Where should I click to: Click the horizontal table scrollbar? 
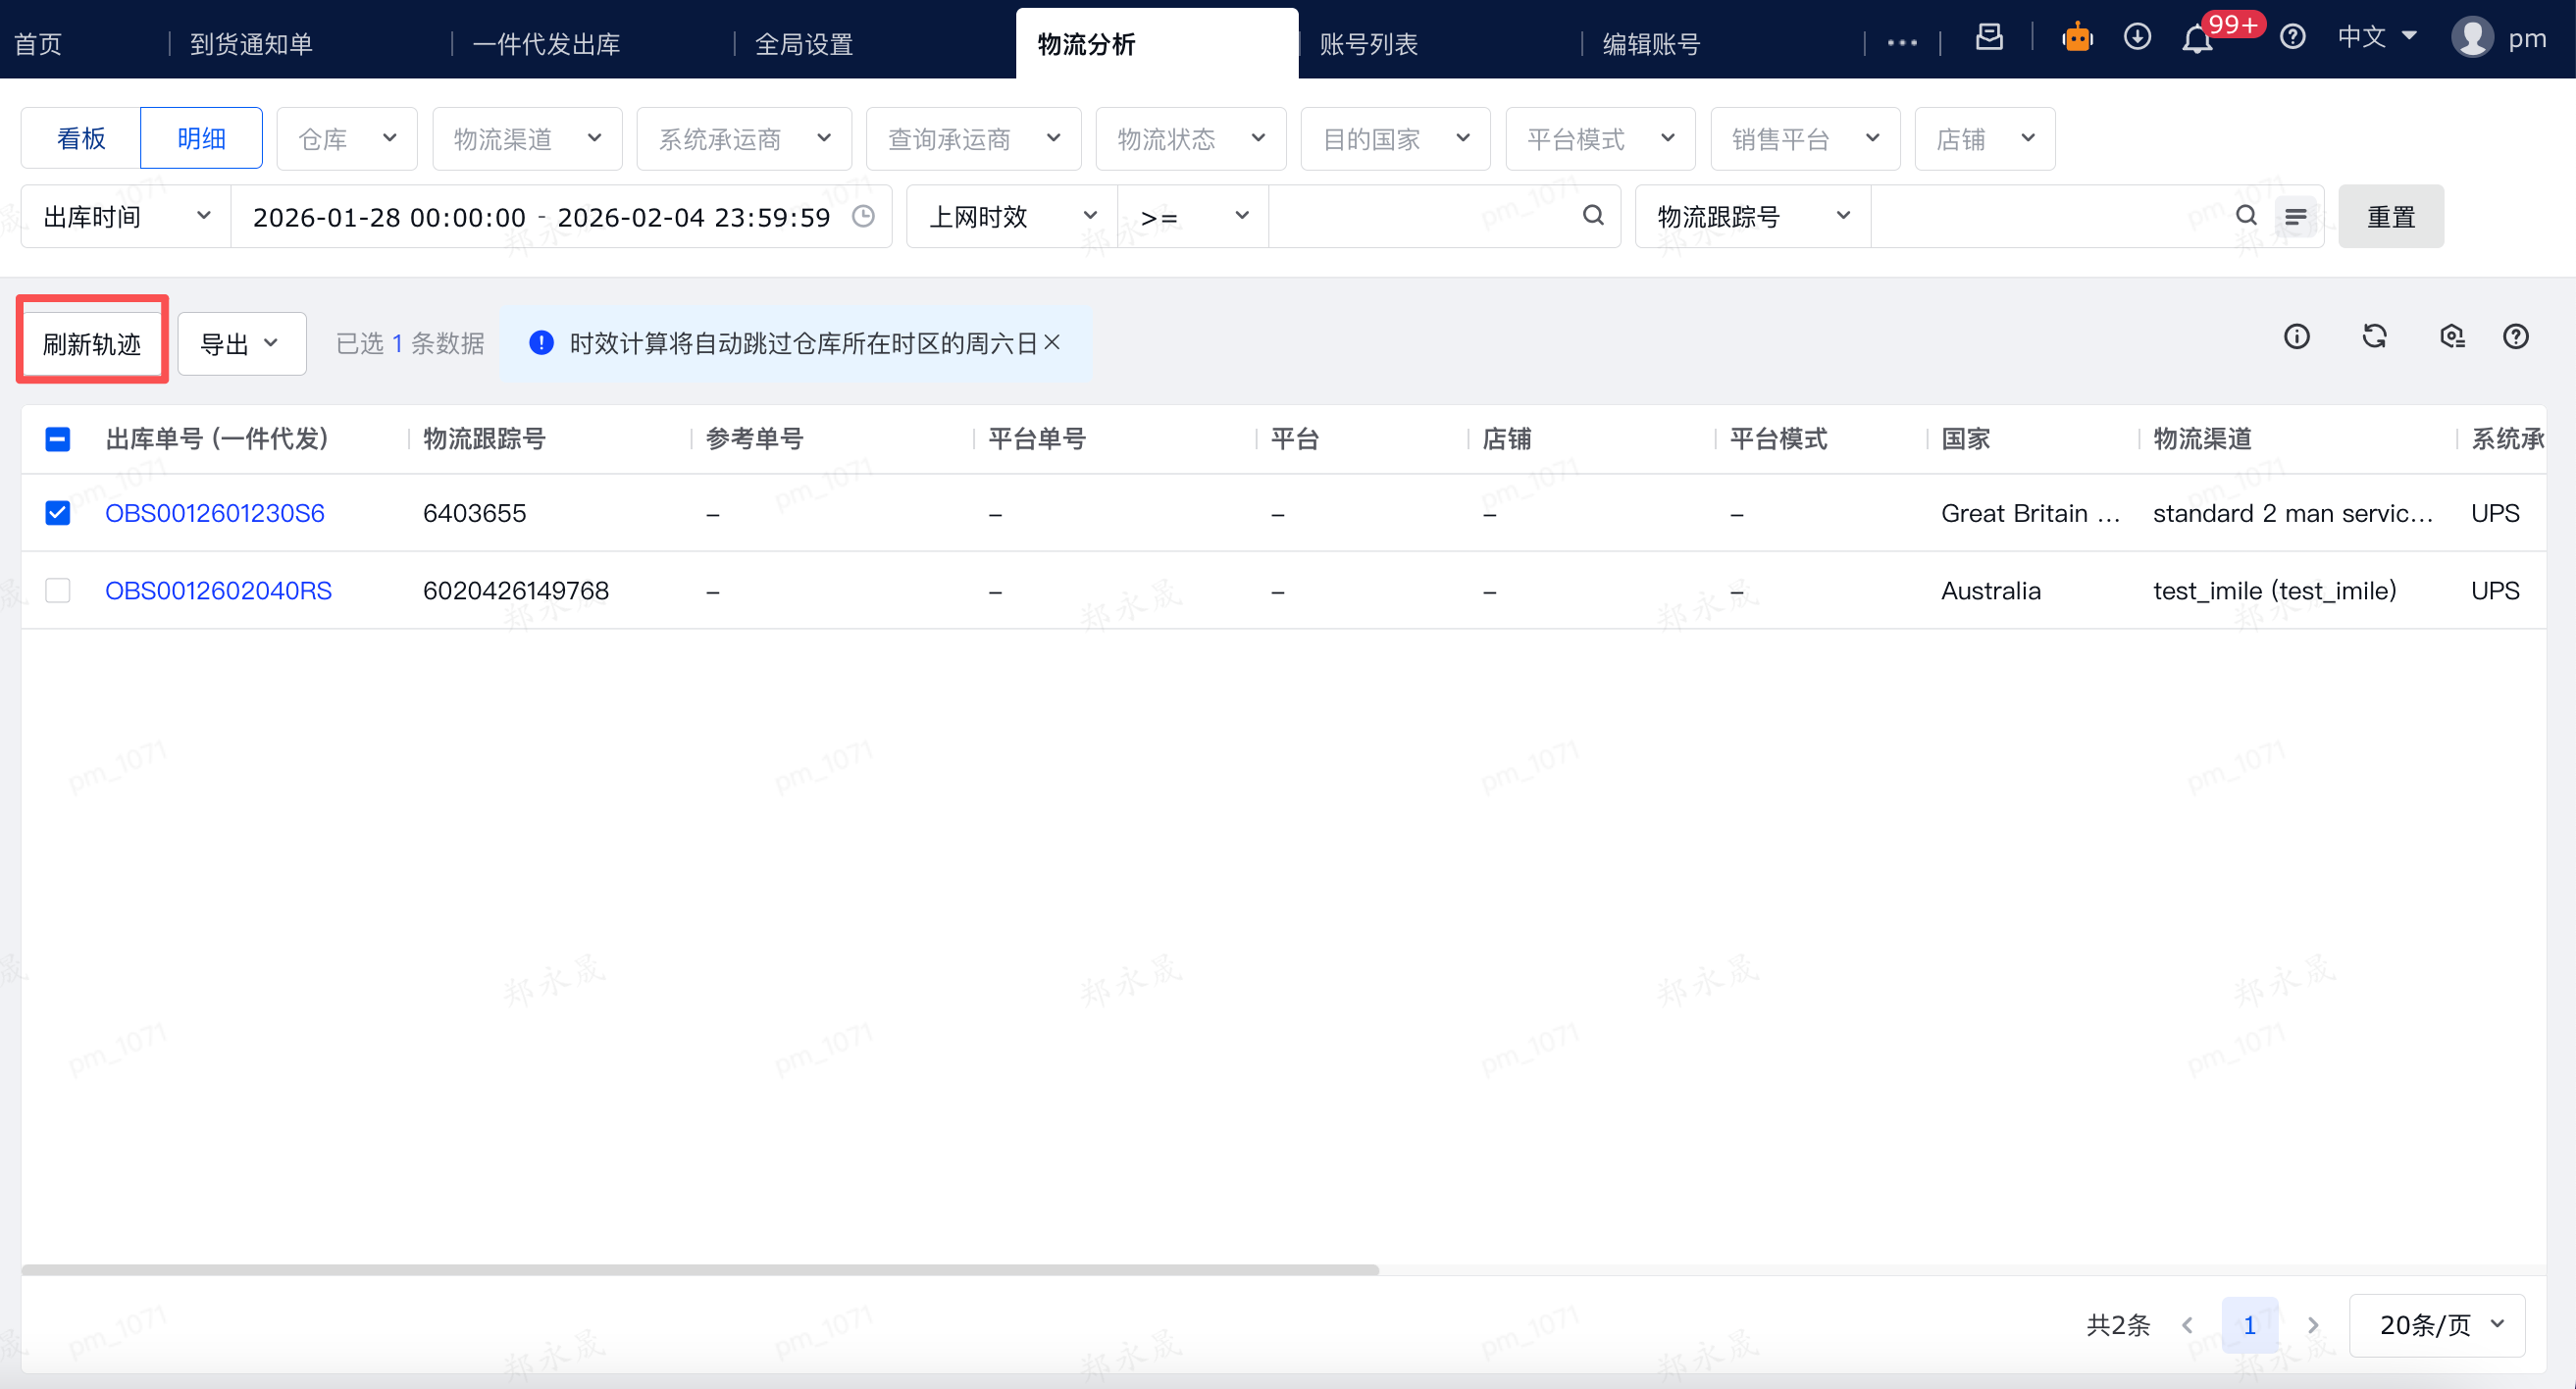click(700, 1270)
